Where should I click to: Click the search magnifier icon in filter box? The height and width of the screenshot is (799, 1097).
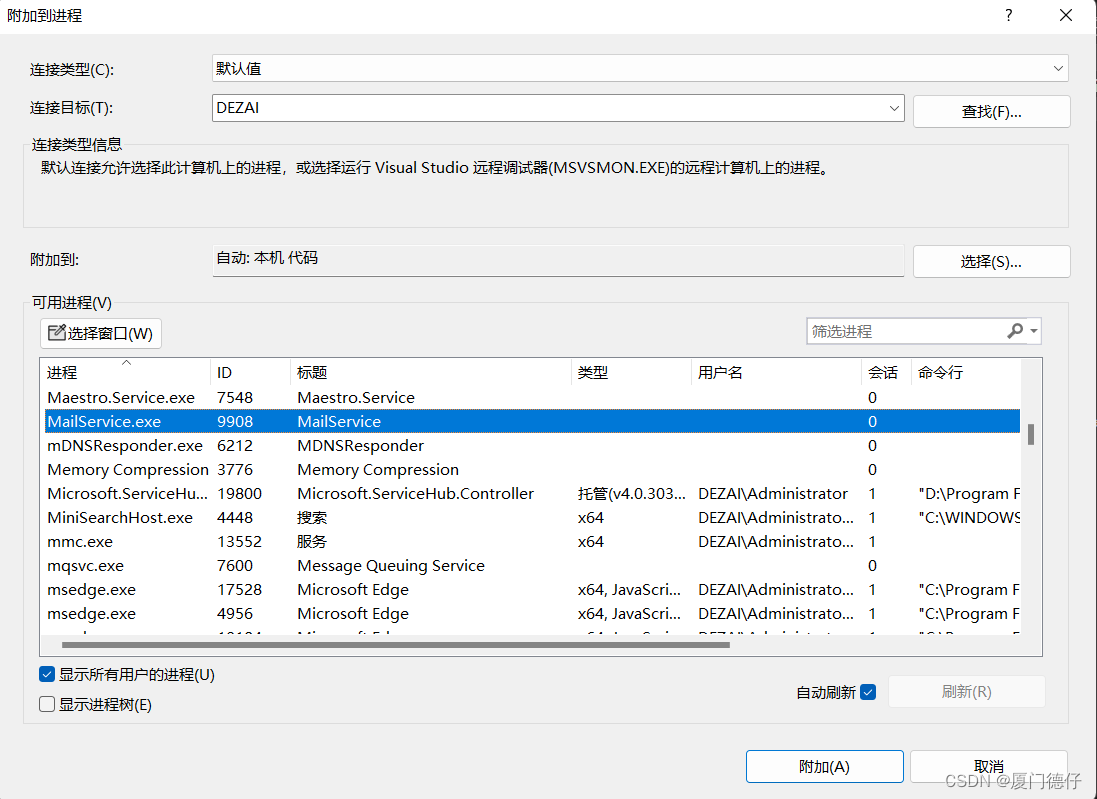(x=1015, y=331)
